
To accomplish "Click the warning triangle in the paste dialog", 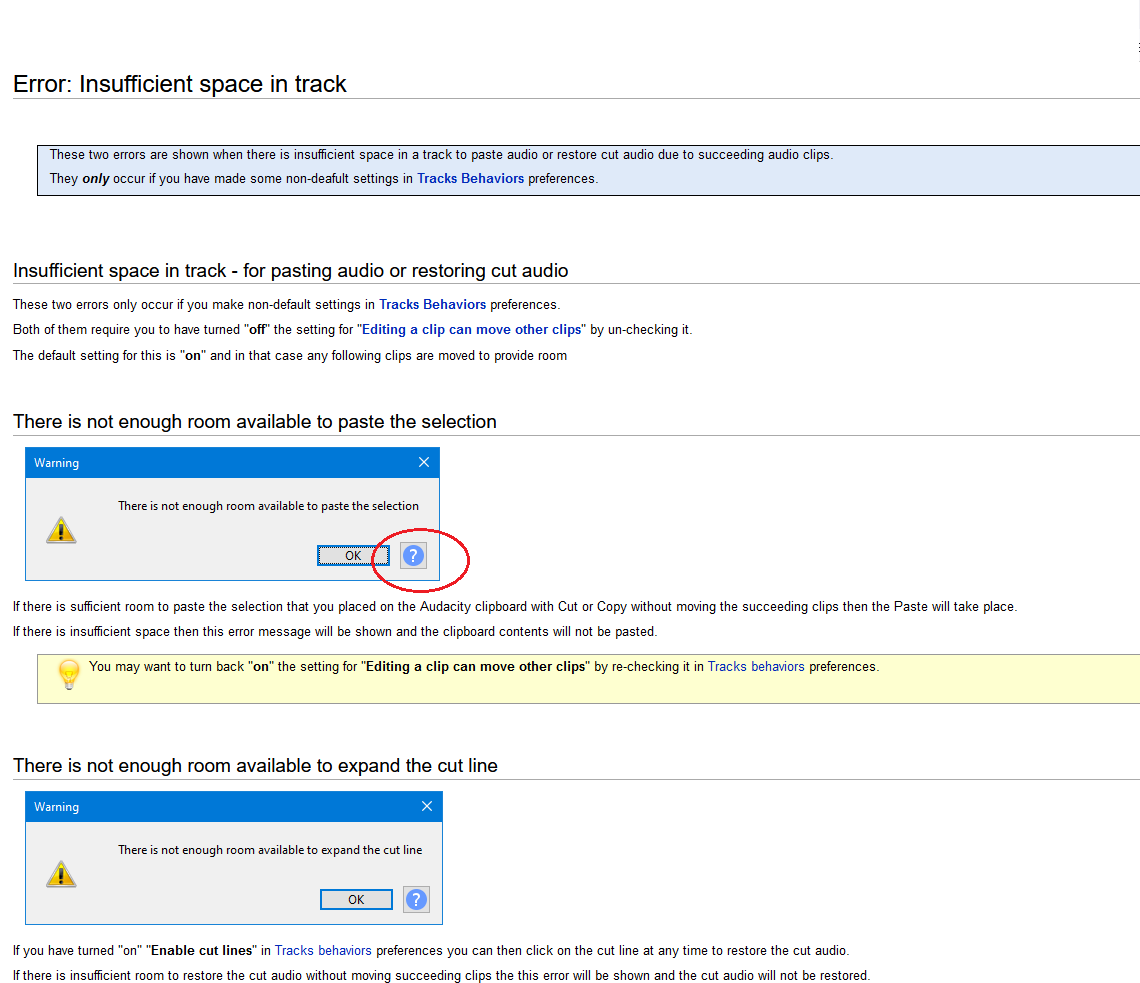I will (61, 530).
